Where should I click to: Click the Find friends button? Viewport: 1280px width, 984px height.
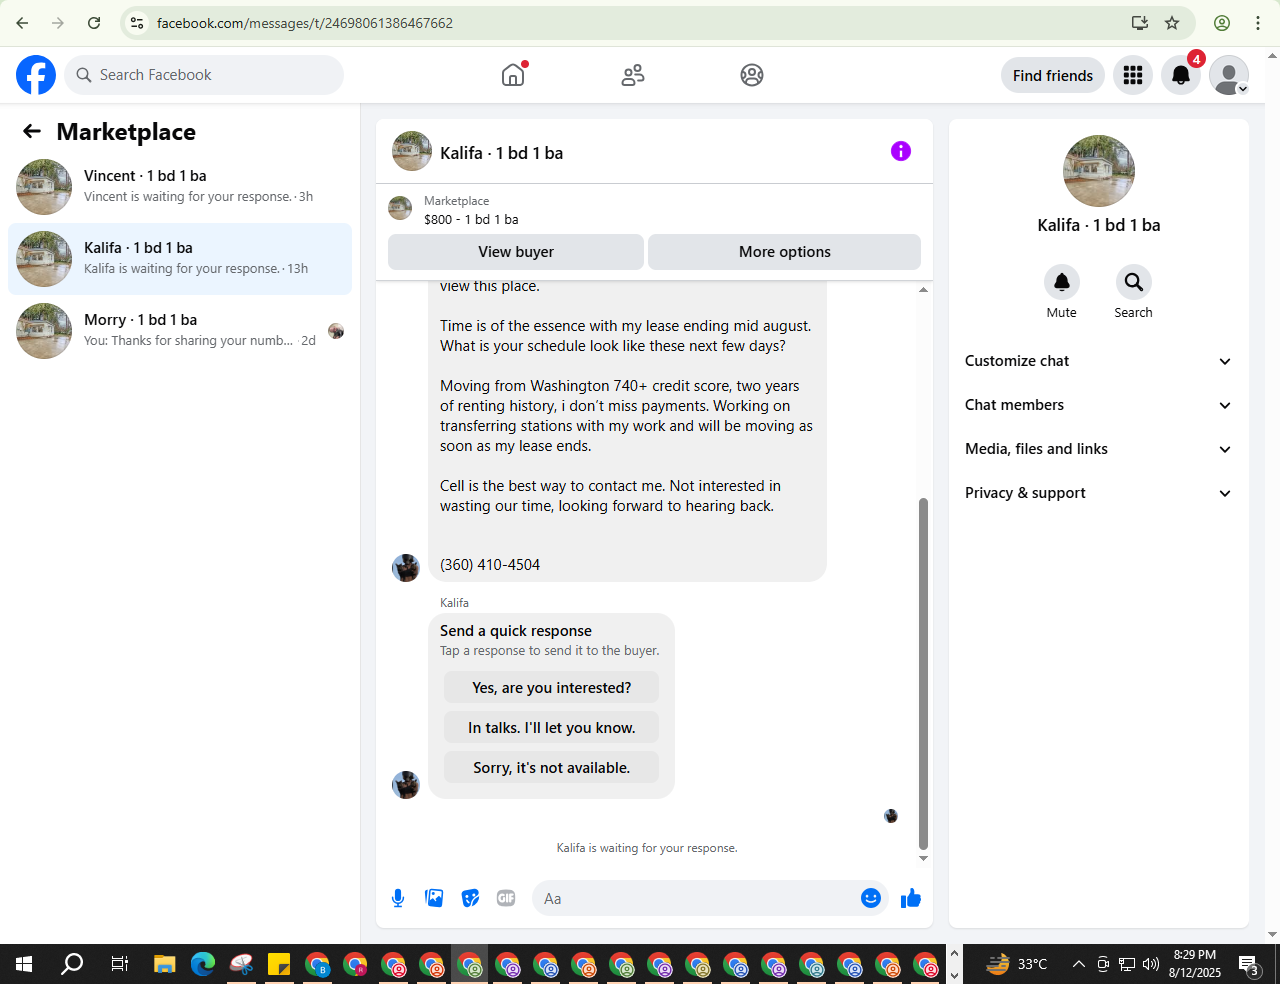click(1053, 75)
